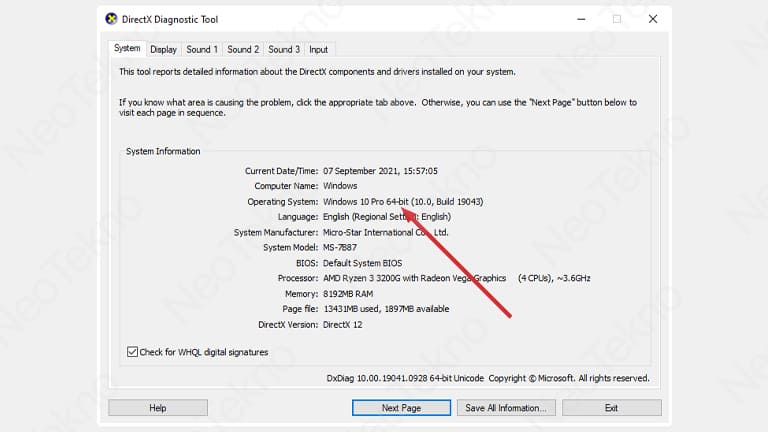The width and height of the screenshot is (768, 432).
Task: Click the date value 07 September 2021
Action: coord(360,171)
